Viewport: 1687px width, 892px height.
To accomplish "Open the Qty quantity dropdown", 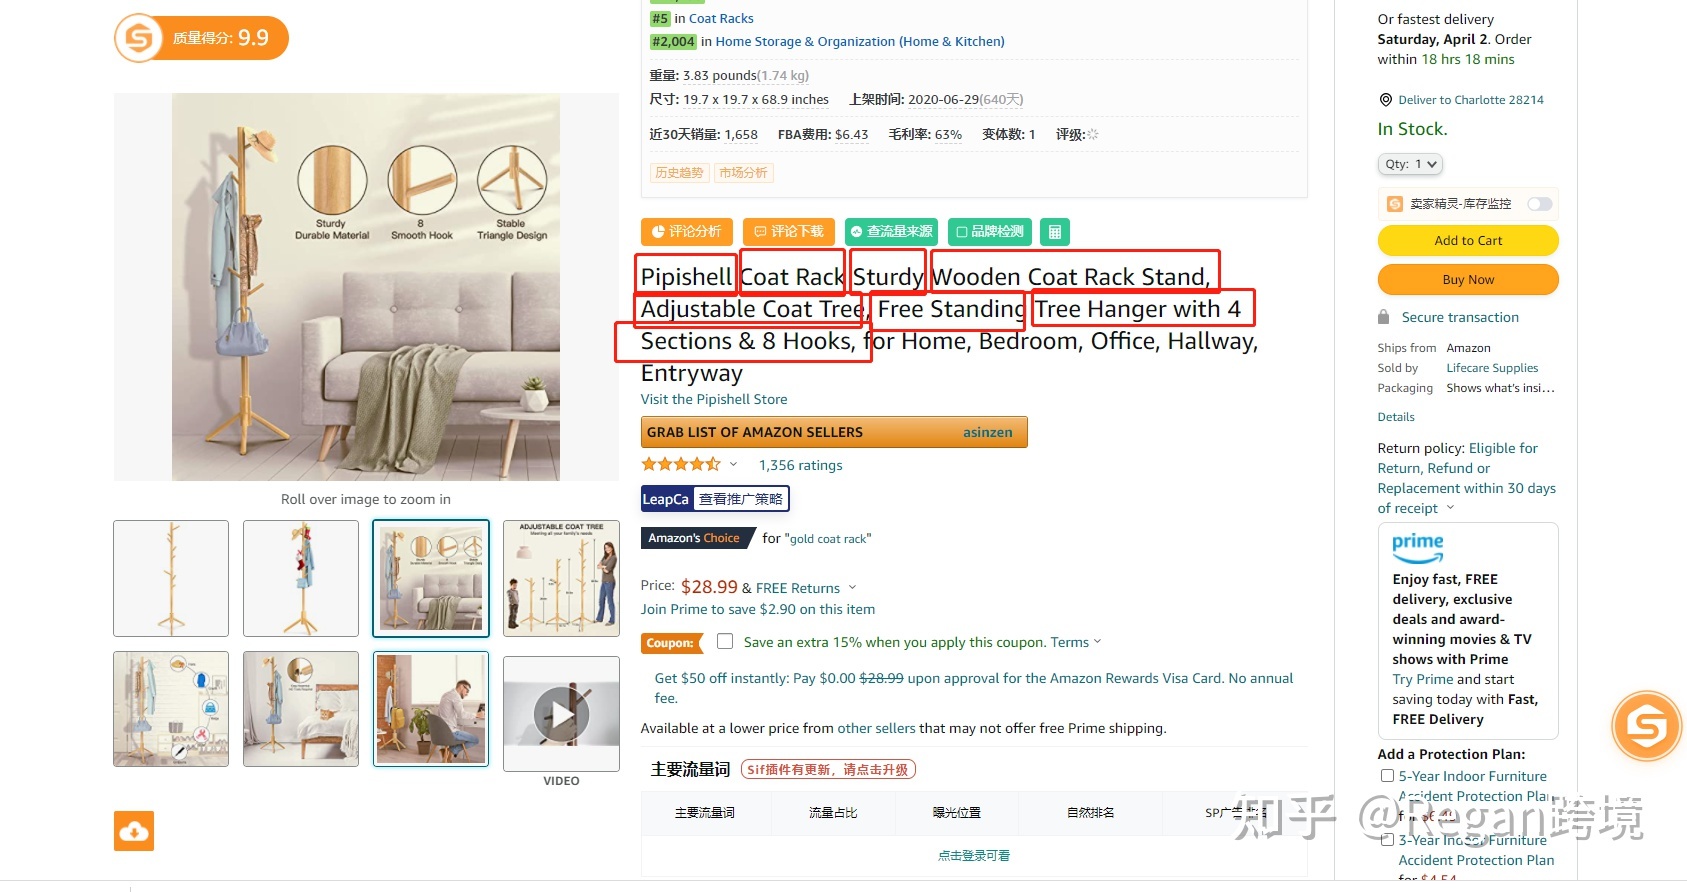I will 1410,164.
